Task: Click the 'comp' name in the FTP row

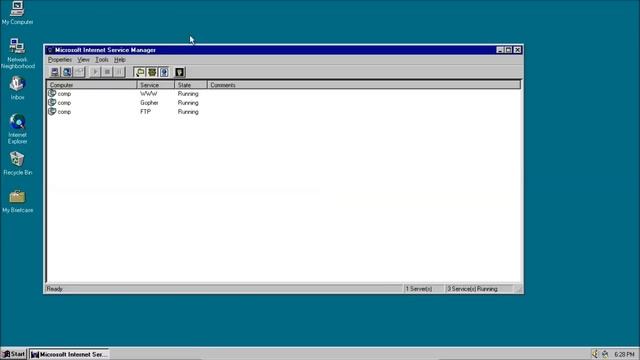Action: [x=64, y=112]
